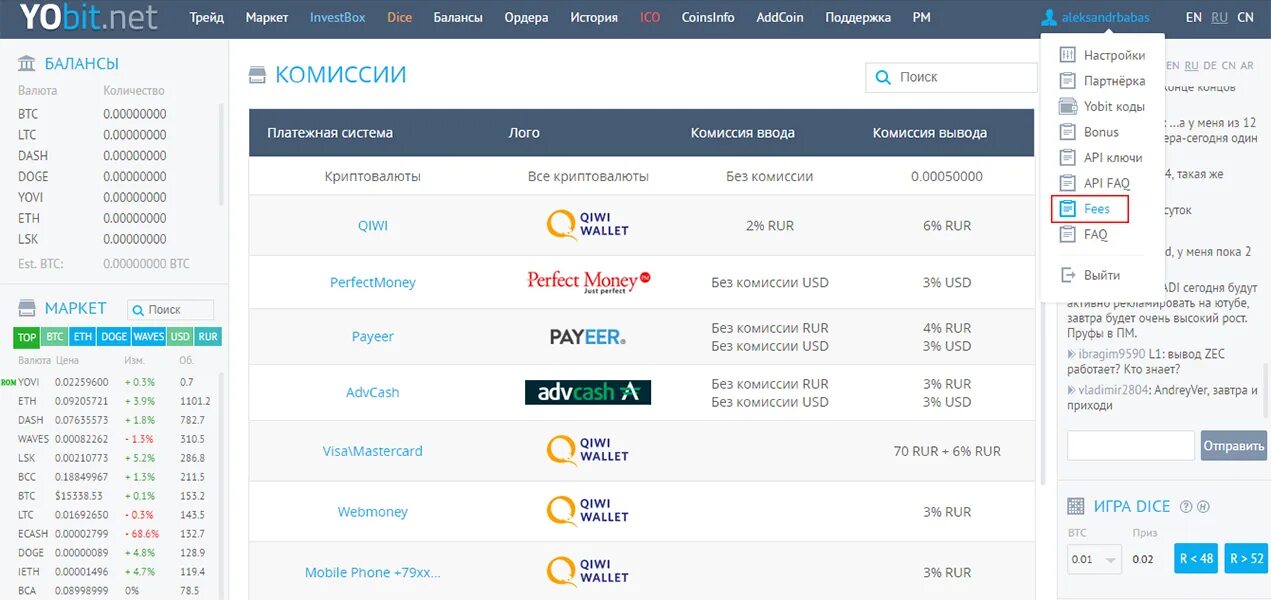Open the Трейд menu item
Image resolution: width=1271 pixels, height=600 pixels.
207,17
